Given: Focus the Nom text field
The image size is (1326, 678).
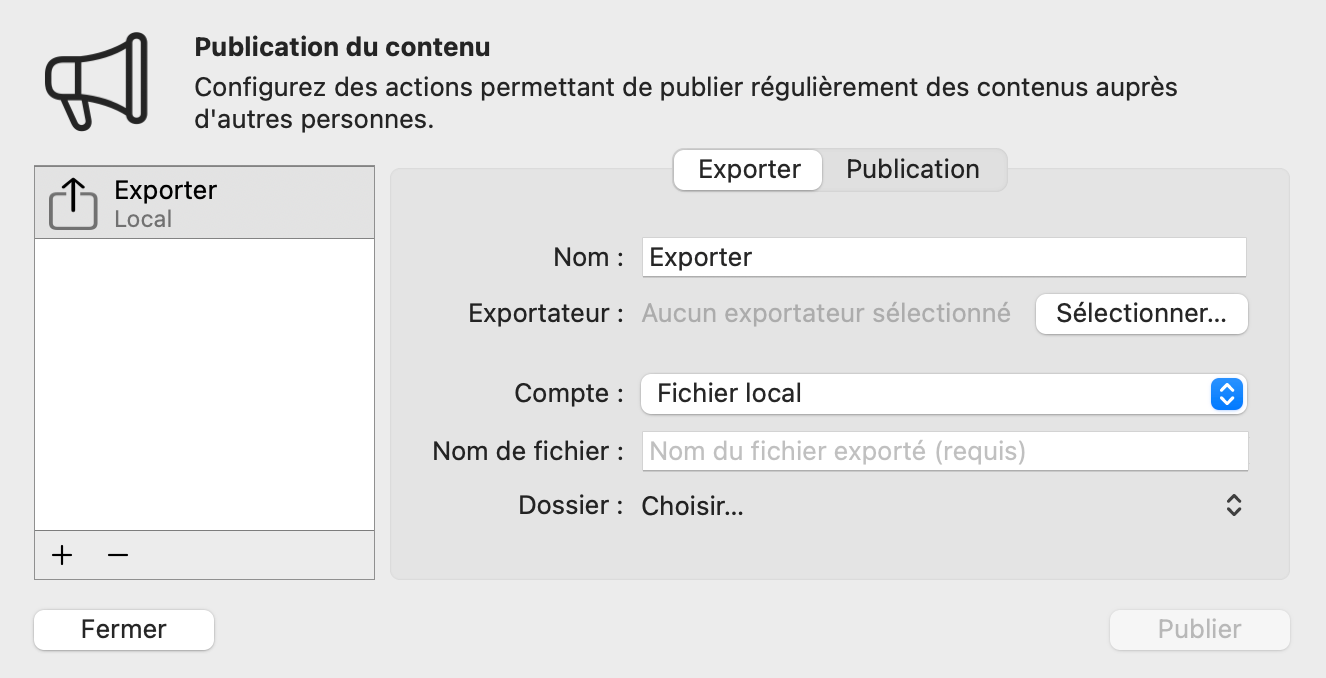Looking at the screenshot, I should point(943,257).
